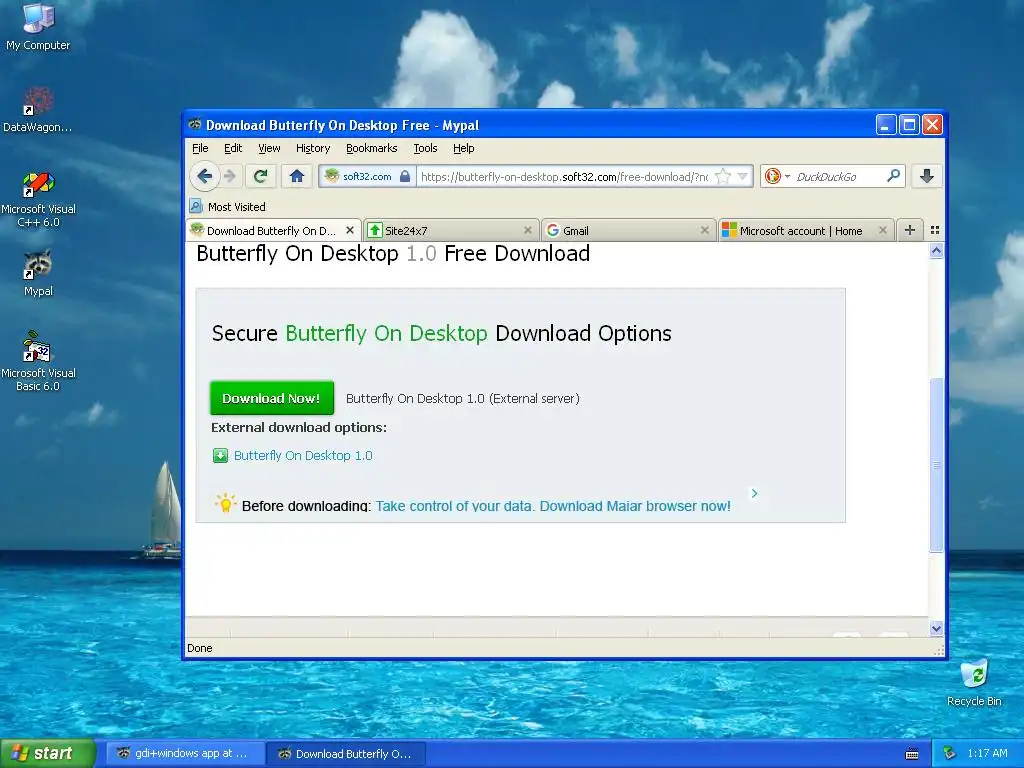
Task: Open a new tab with the plus button
Action: point(909,230)
